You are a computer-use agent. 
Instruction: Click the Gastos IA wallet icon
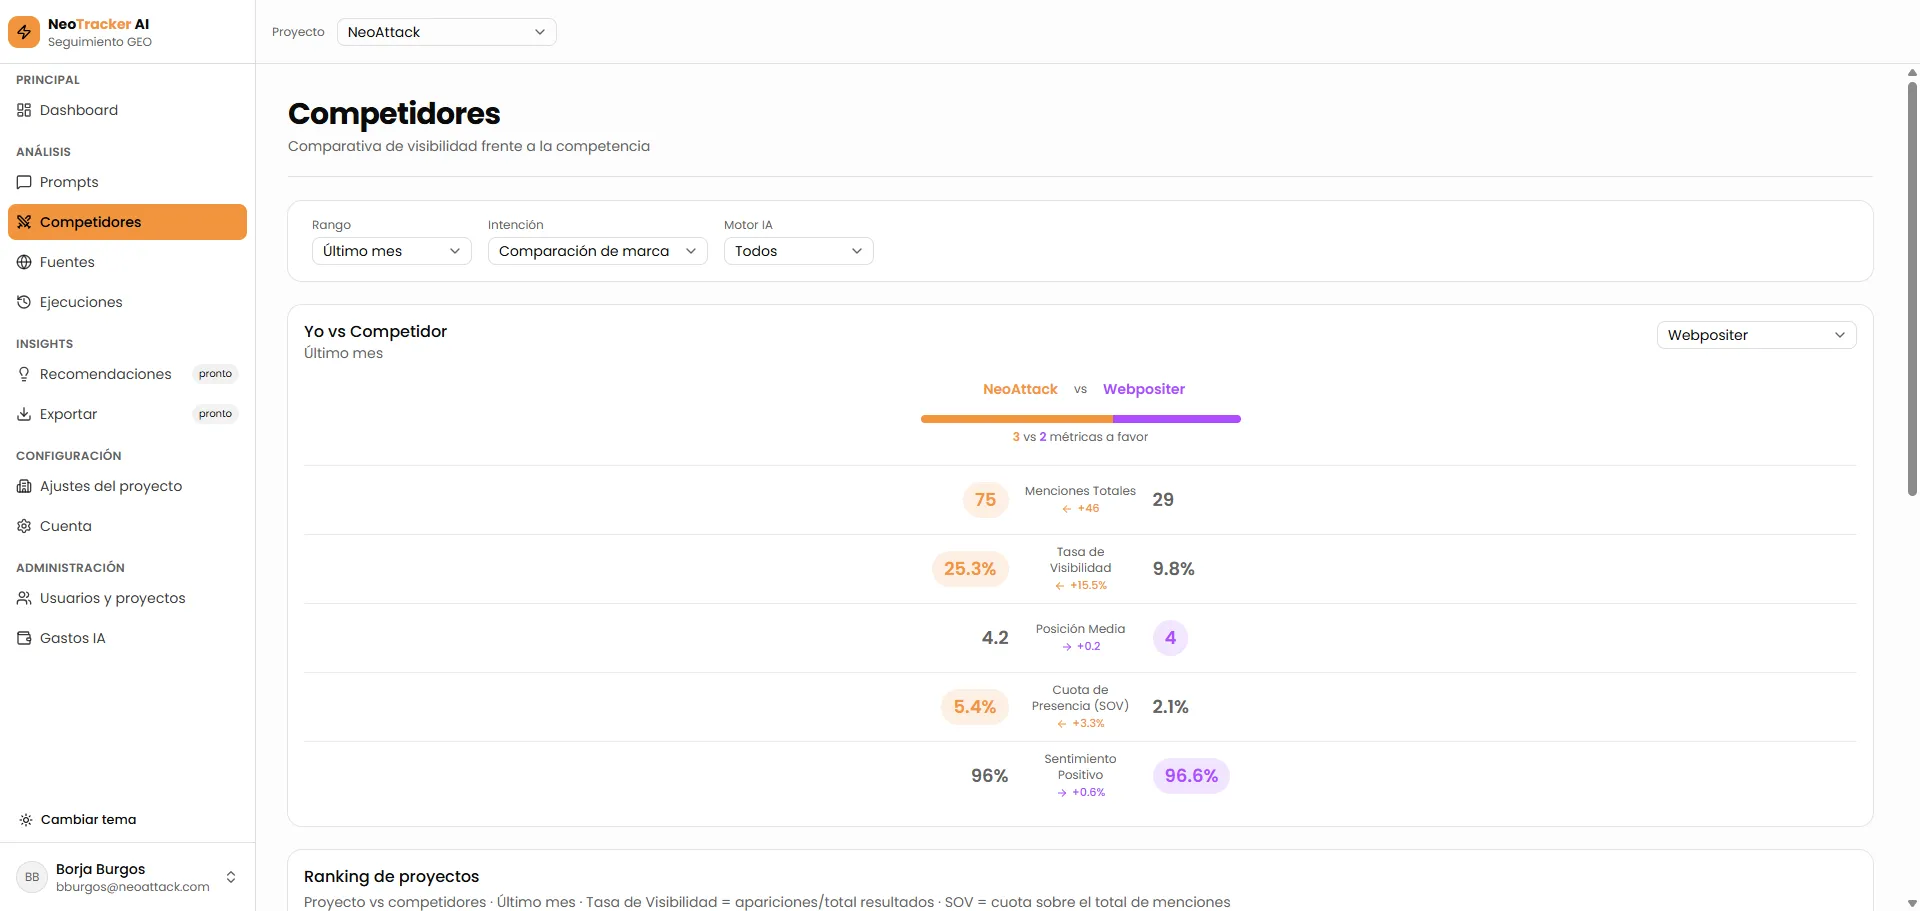(24, 638)
